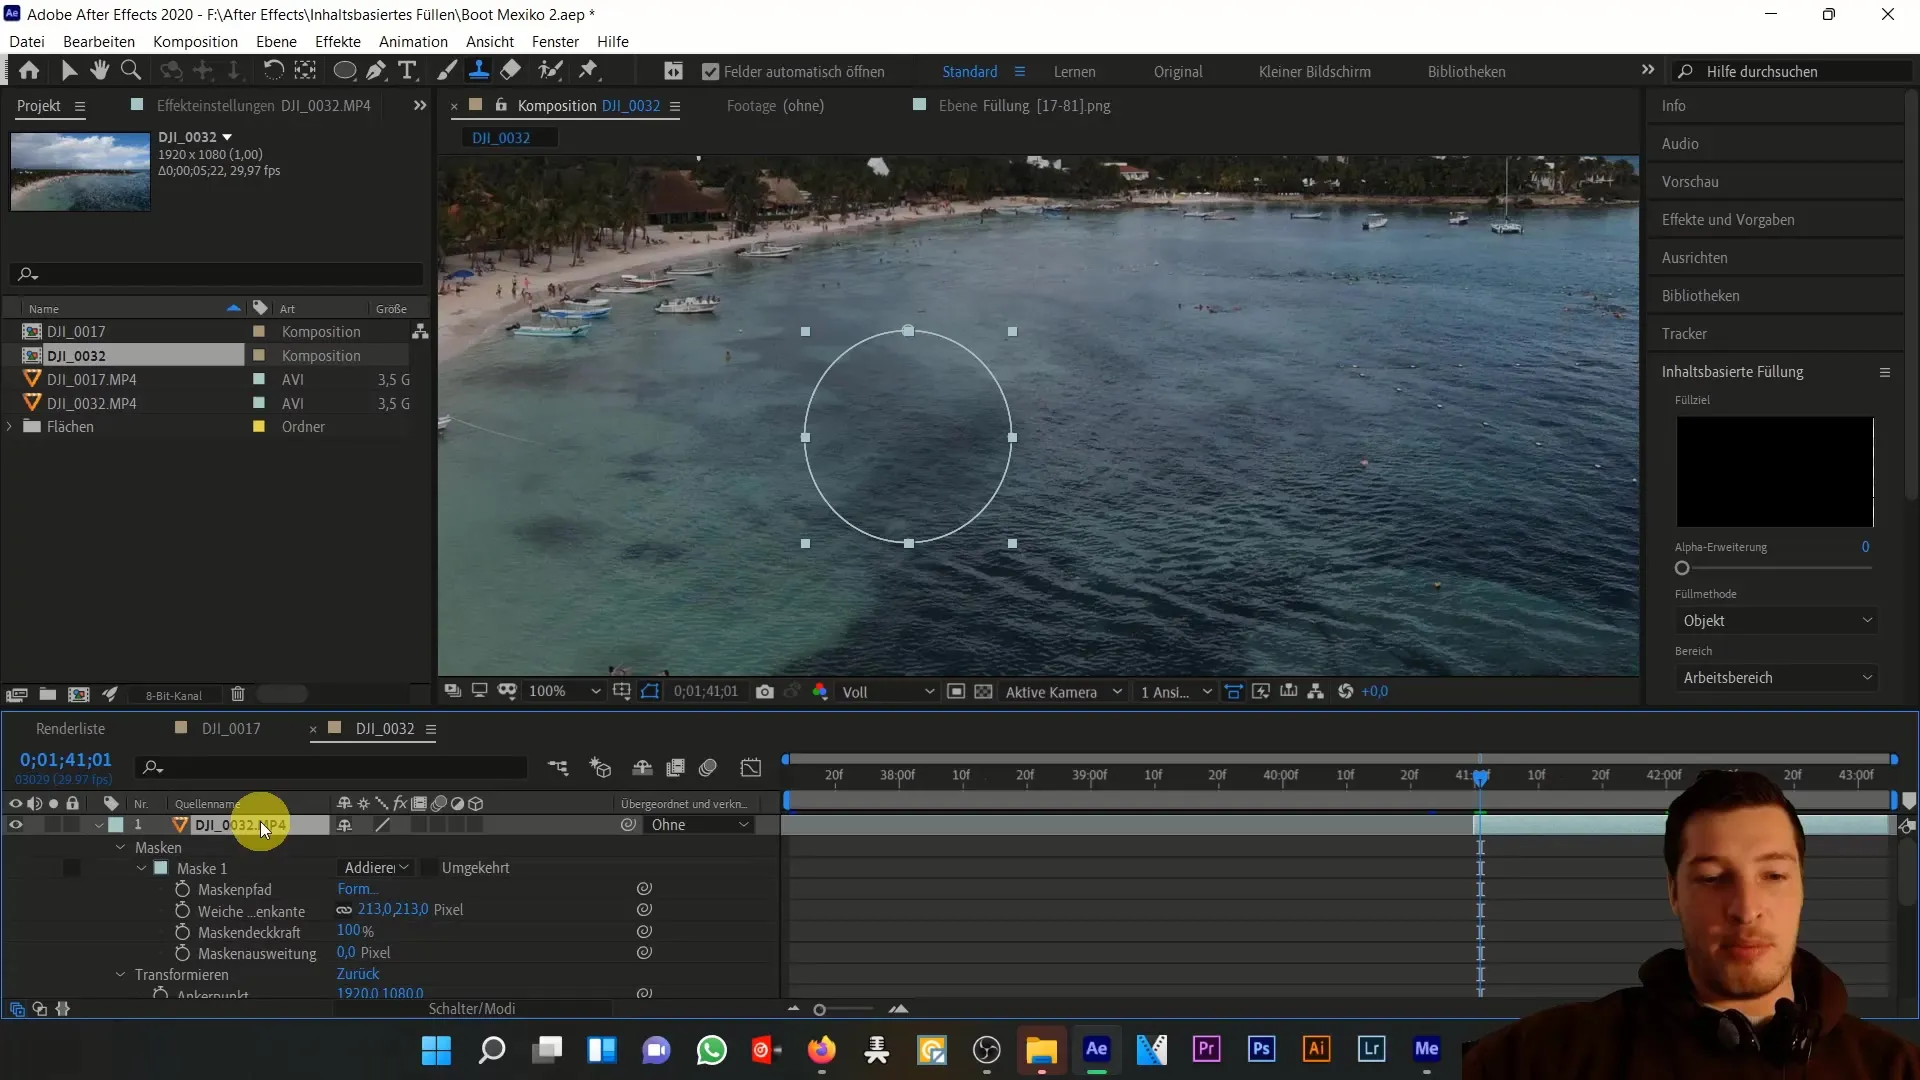
Task: Select the Home tool icon
Action: 29,70
